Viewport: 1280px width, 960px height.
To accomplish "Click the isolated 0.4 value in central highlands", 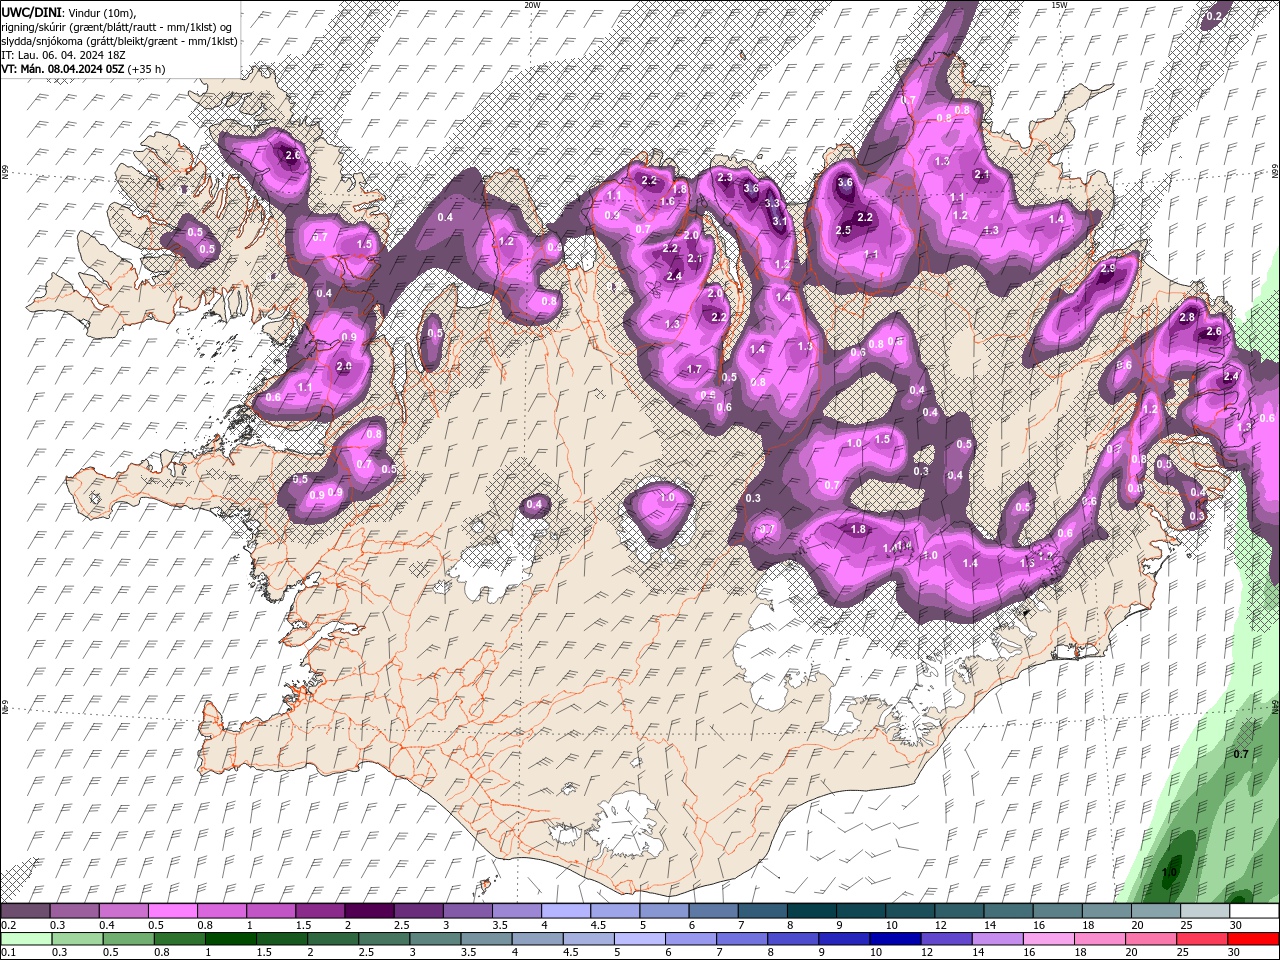I will coord(534,505).
